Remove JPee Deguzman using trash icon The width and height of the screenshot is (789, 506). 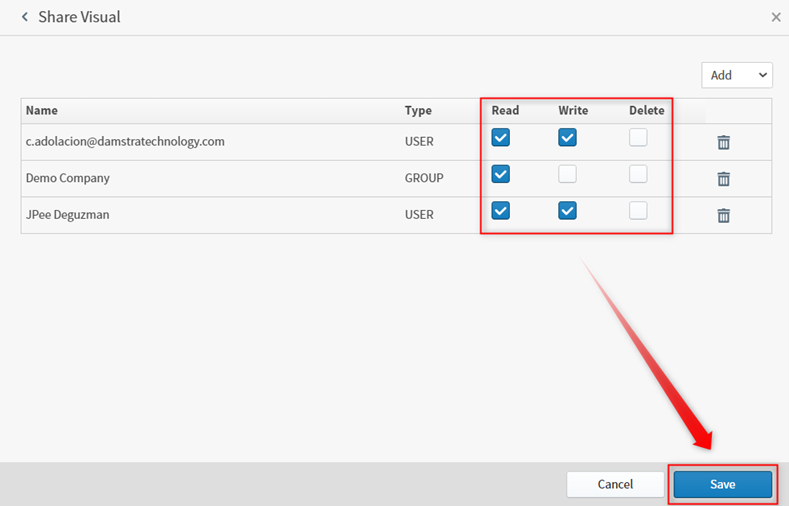click(724, 215)
